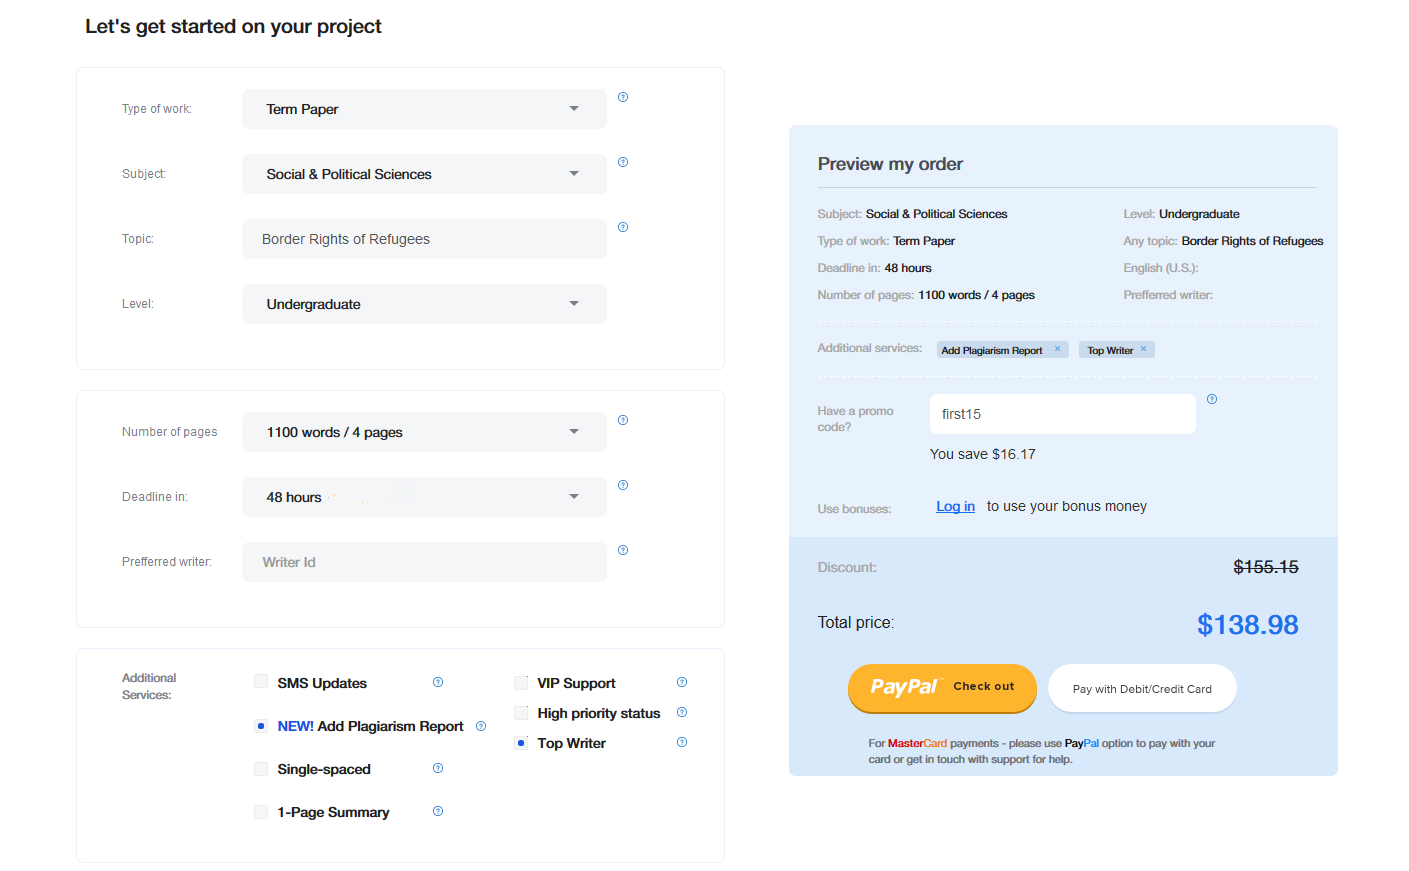Open help tooltip for Topic field
The height and width of the screenshot is (871, 1409).
[623, 227]
